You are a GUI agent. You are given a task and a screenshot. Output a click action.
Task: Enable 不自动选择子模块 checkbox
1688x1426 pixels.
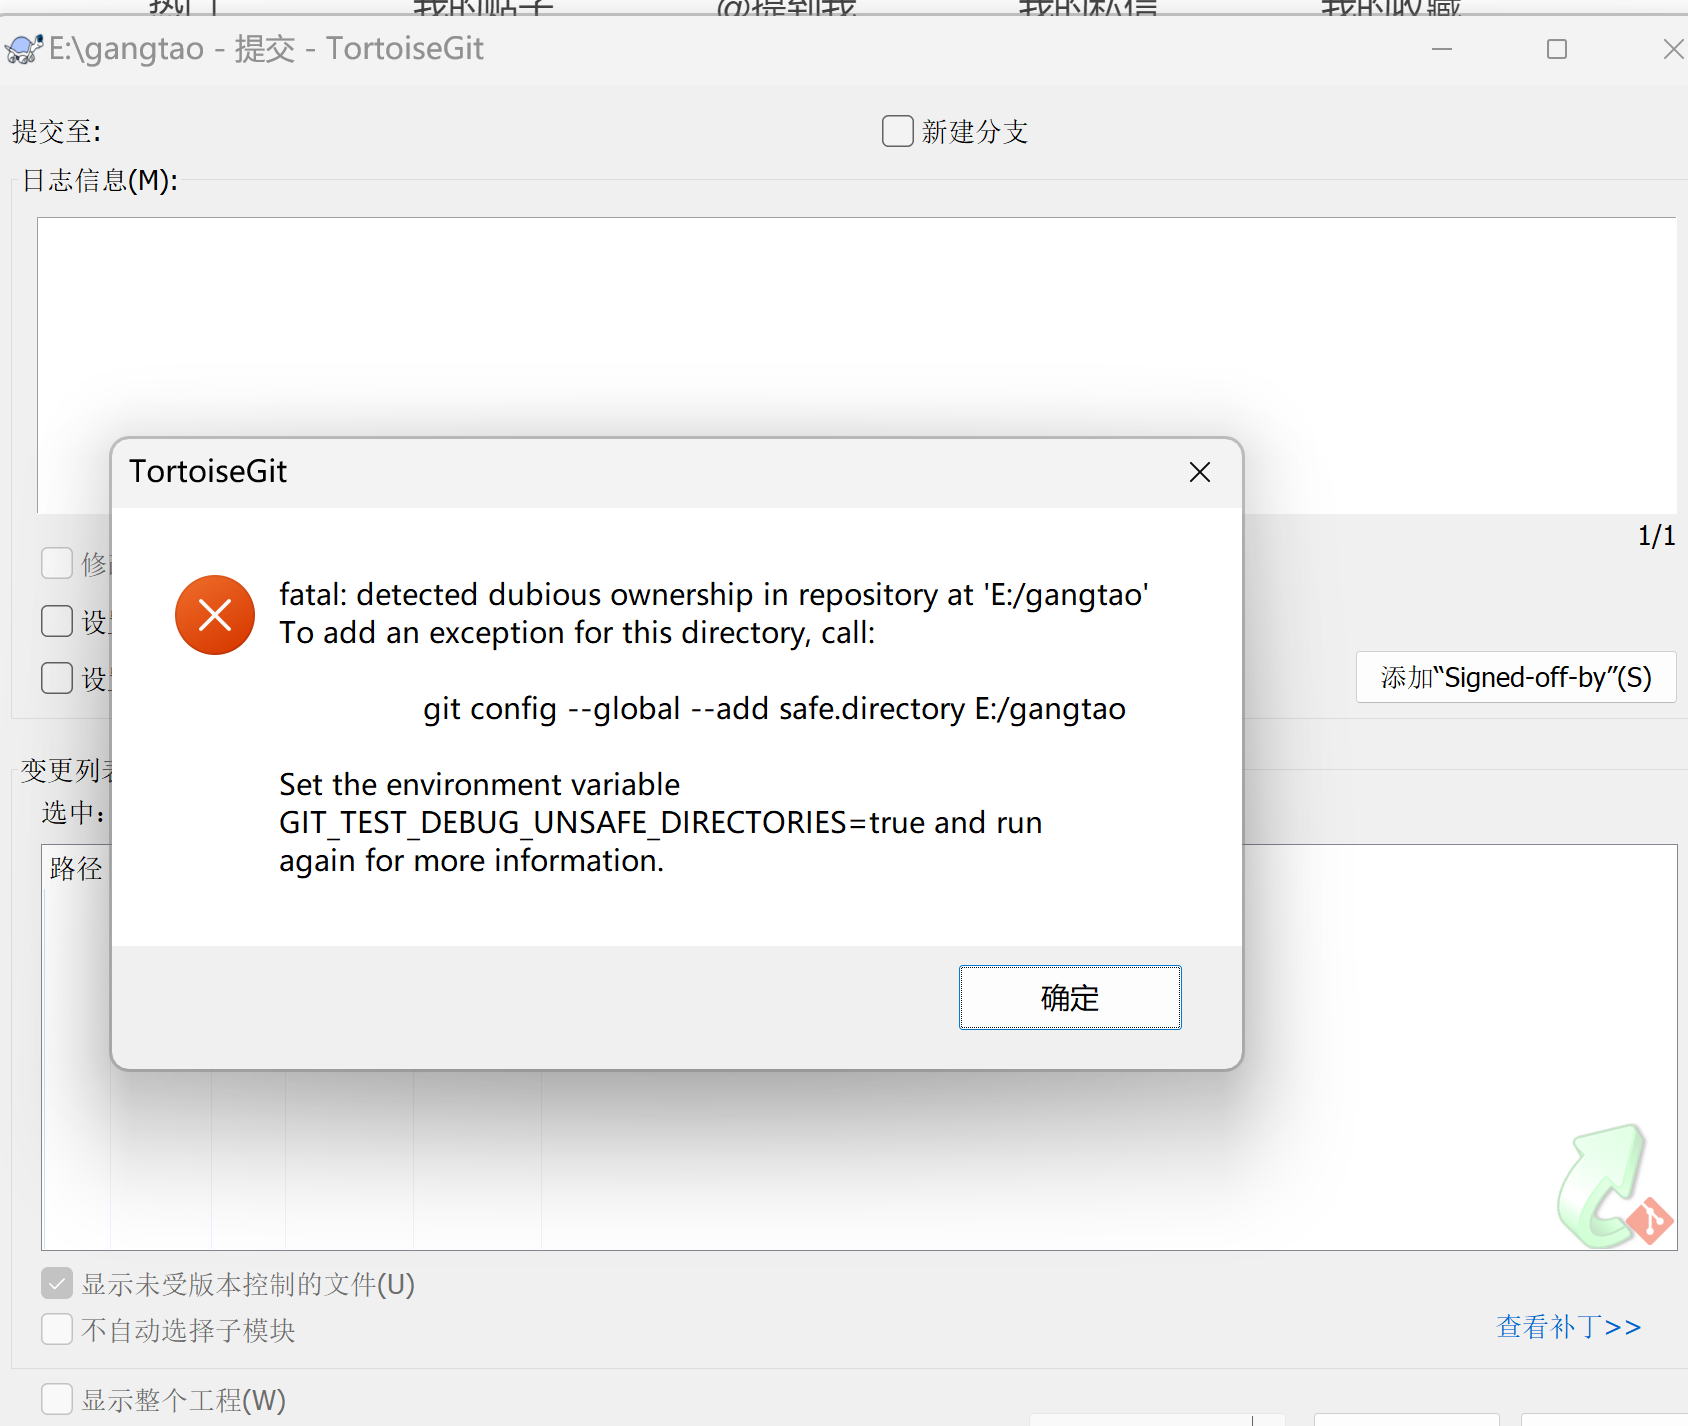coord(57,1329)
